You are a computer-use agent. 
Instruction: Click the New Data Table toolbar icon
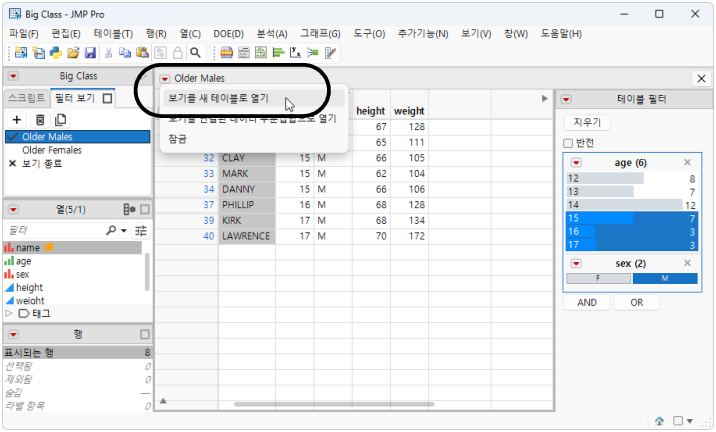pyautogui.click(x=21, y=53)
